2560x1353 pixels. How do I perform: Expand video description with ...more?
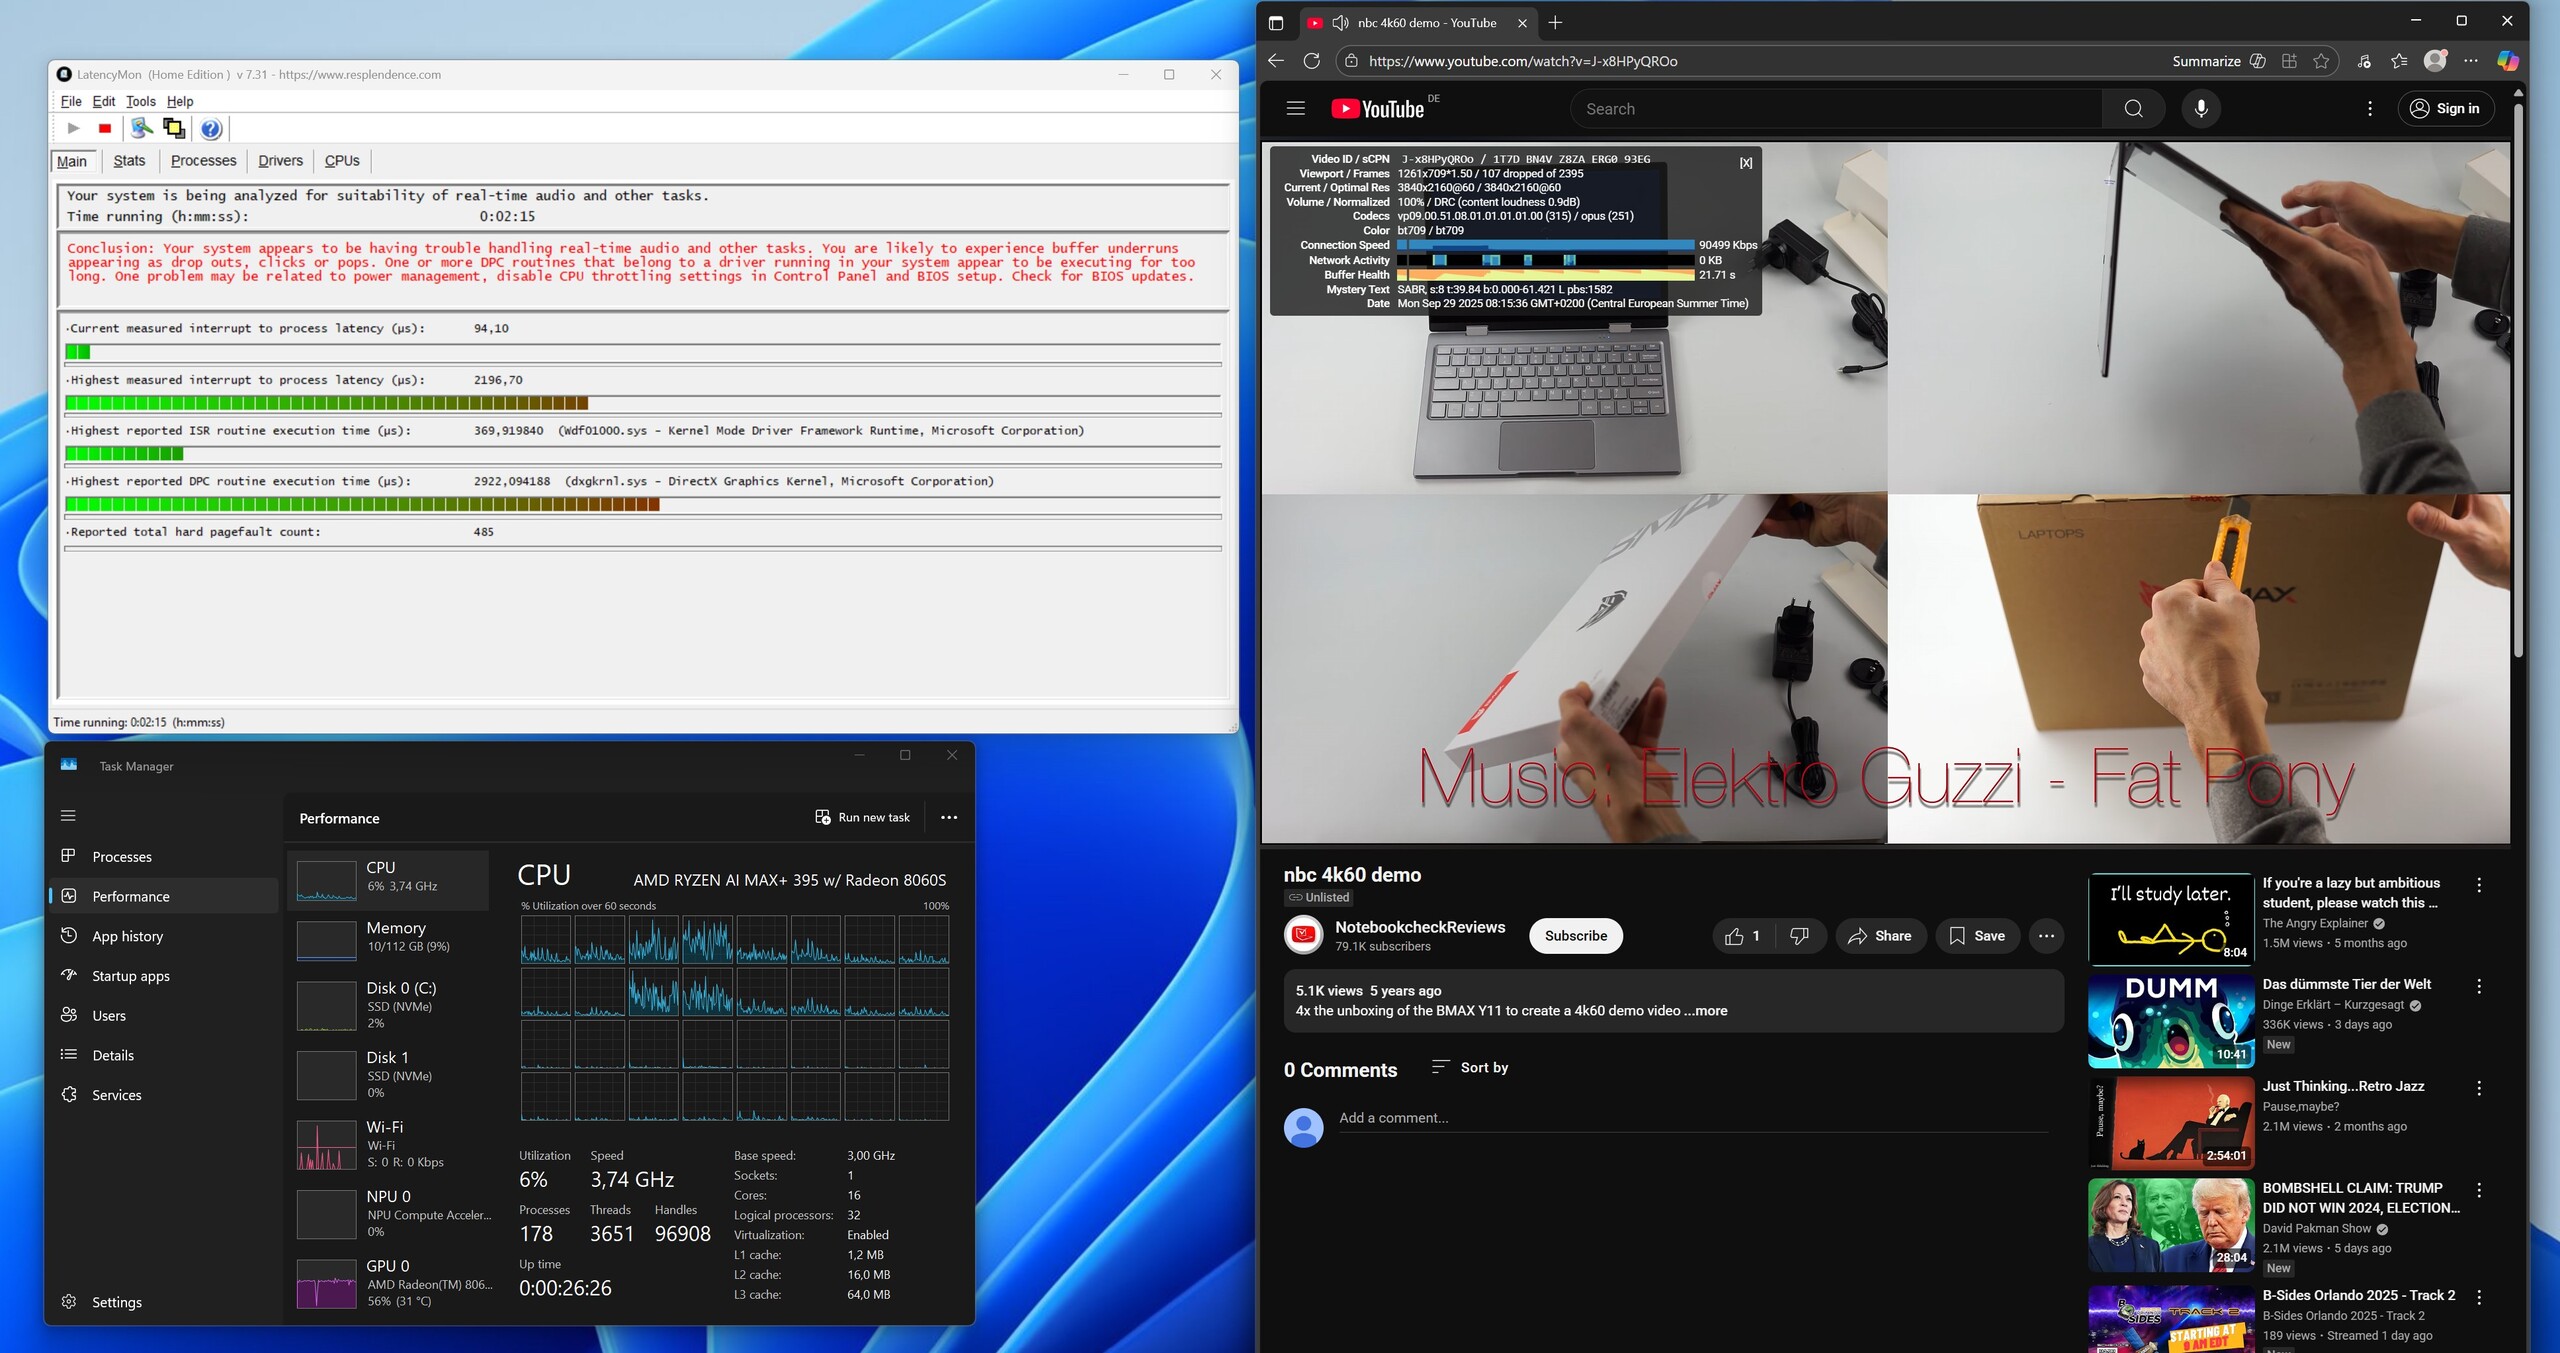pyautogui.click(x=1705, y=1011)
